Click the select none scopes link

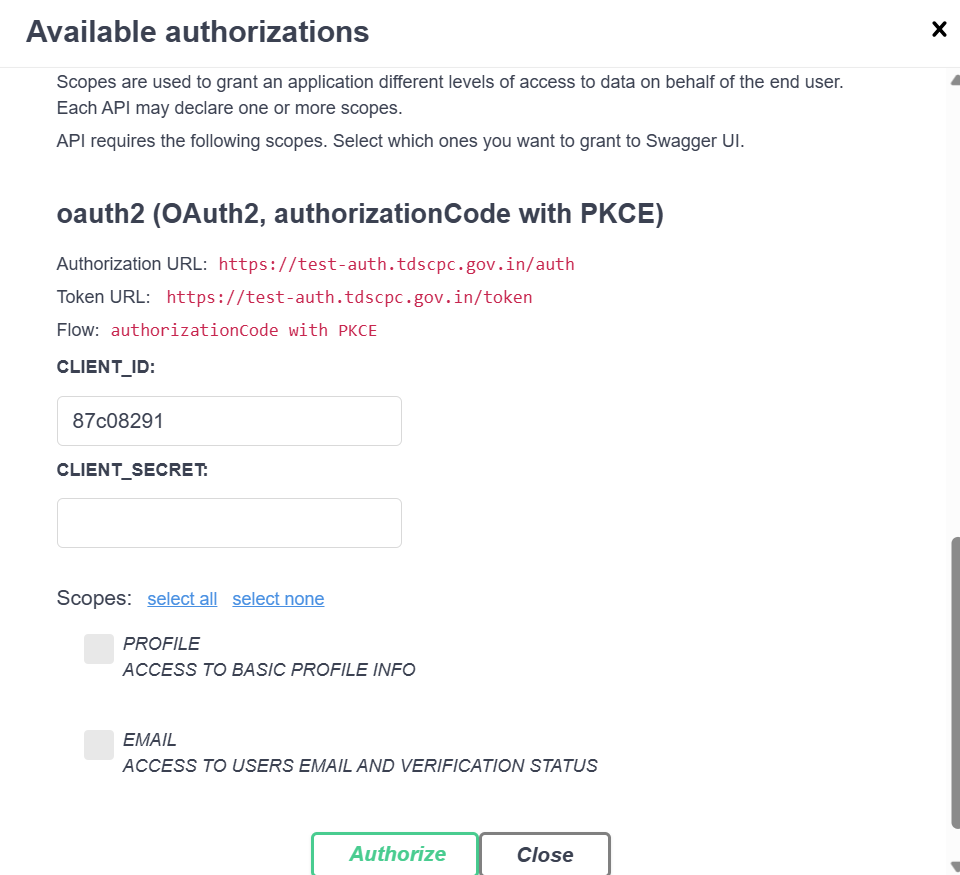click(x=278, y=598)
